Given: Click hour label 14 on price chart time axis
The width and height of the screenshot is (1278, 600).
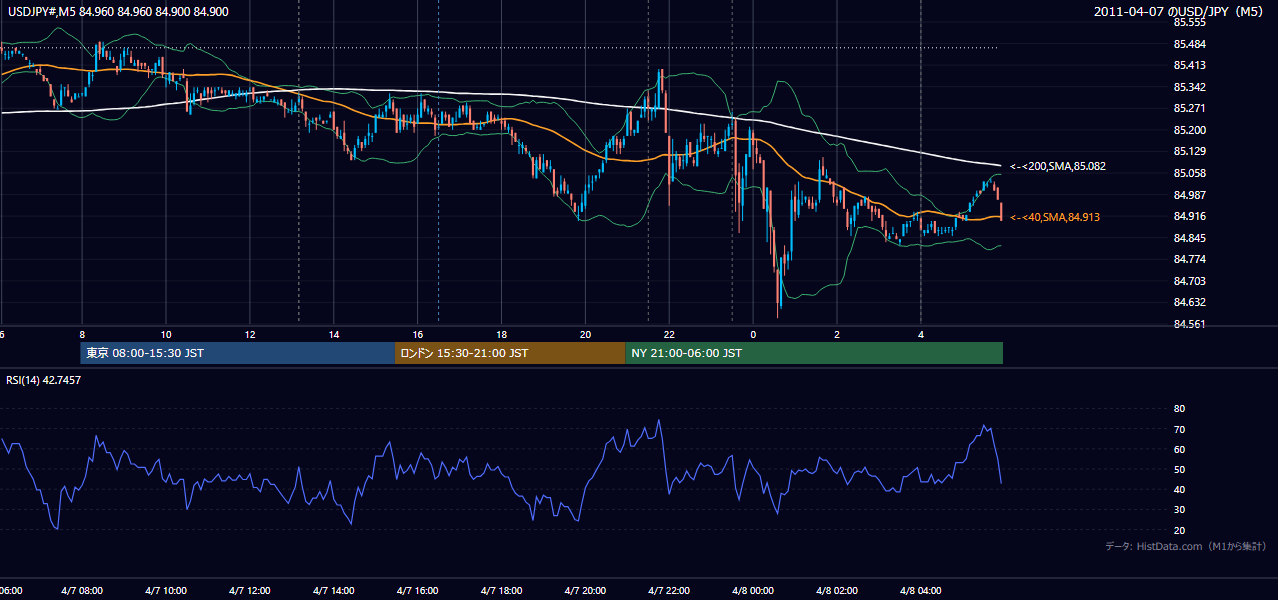Looking at the screenshot, I should click(x=334, y=334).
